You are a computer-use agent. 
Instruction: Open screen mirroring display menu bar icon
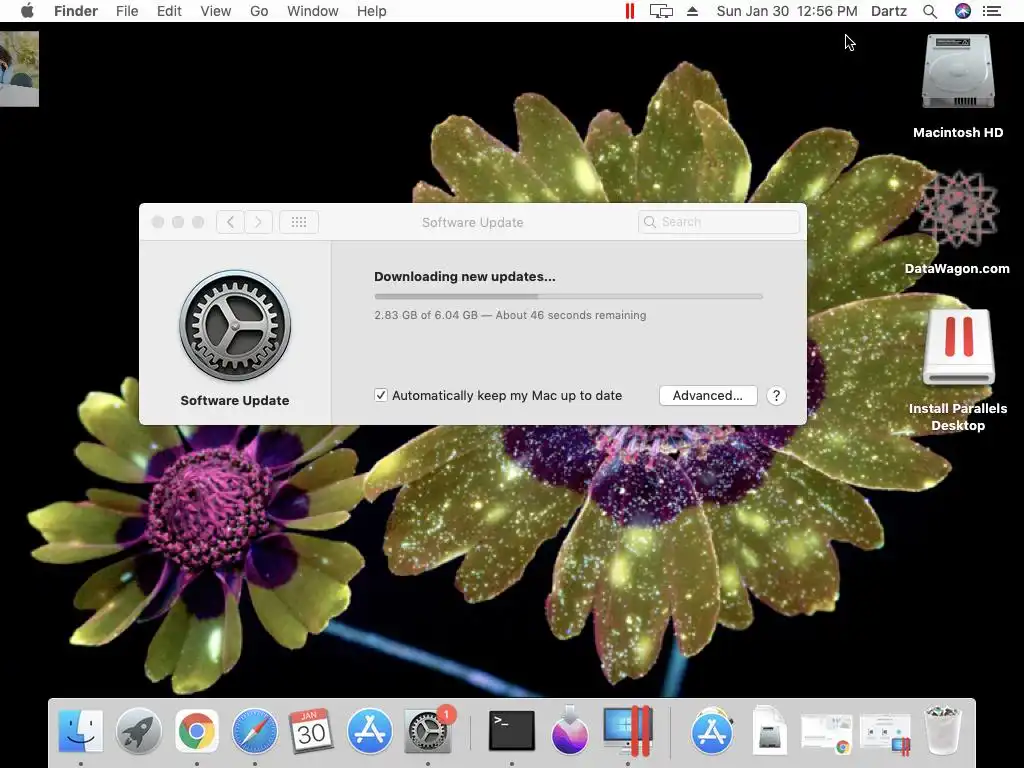pyautogui.click(x=661, y=11)
